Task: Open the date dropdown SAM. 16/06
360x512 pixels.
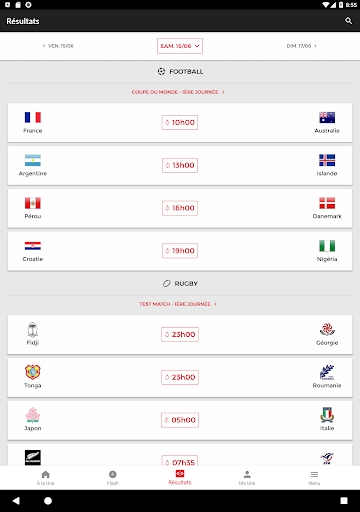Action: pos(180,46)
